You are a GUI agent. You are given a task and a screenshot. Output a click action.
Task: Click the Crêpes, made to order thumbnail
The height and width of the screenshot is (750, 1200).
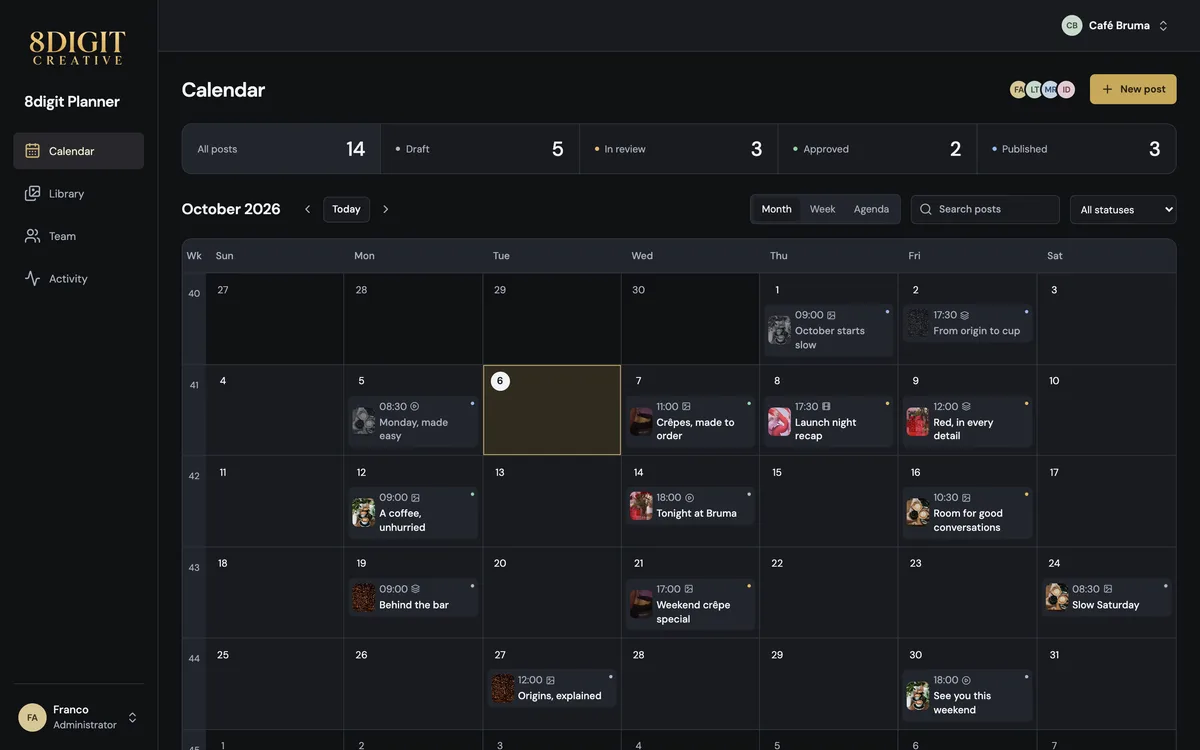[641, 422]
